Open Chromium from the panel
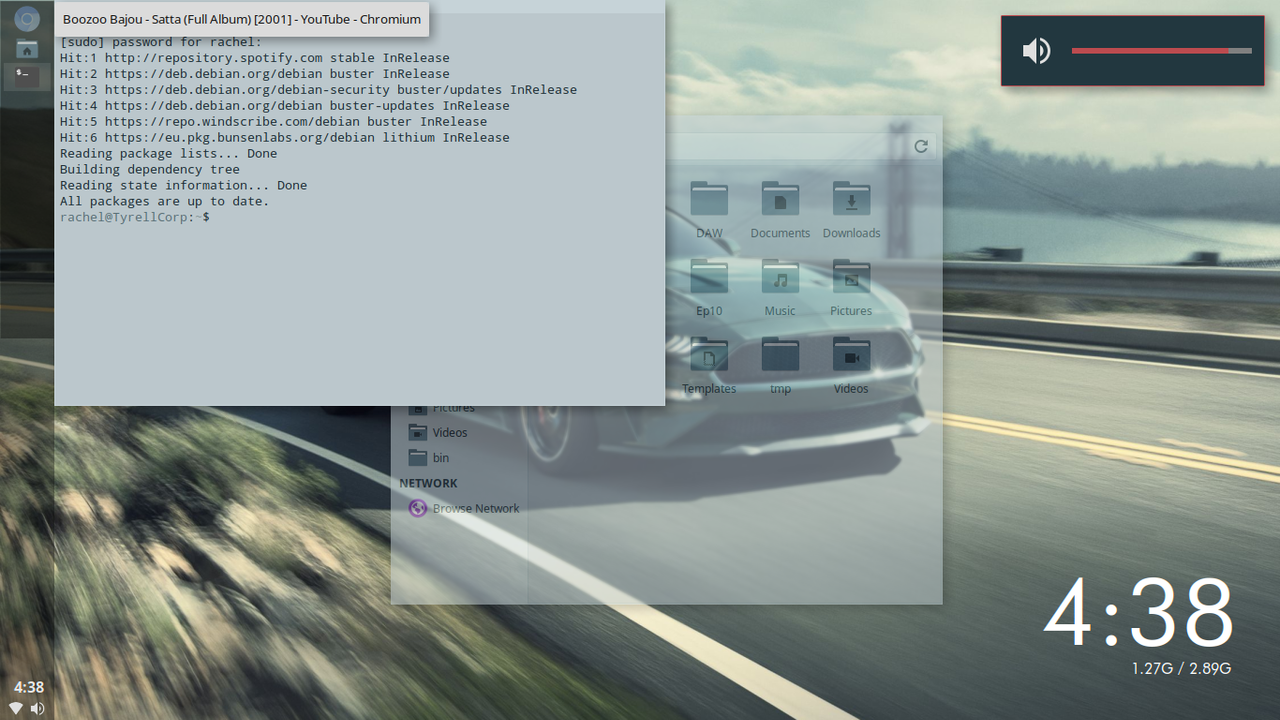The width and height of the screenshot is (1280, 720). (x=27, y=19)
